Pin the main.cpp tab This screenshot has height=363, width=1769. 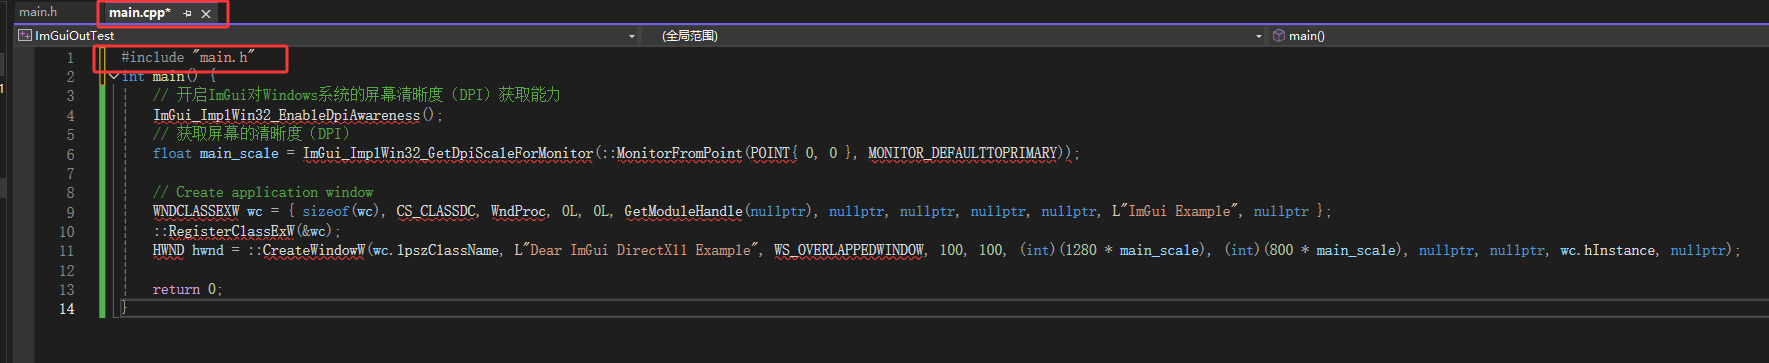(188, 13)
